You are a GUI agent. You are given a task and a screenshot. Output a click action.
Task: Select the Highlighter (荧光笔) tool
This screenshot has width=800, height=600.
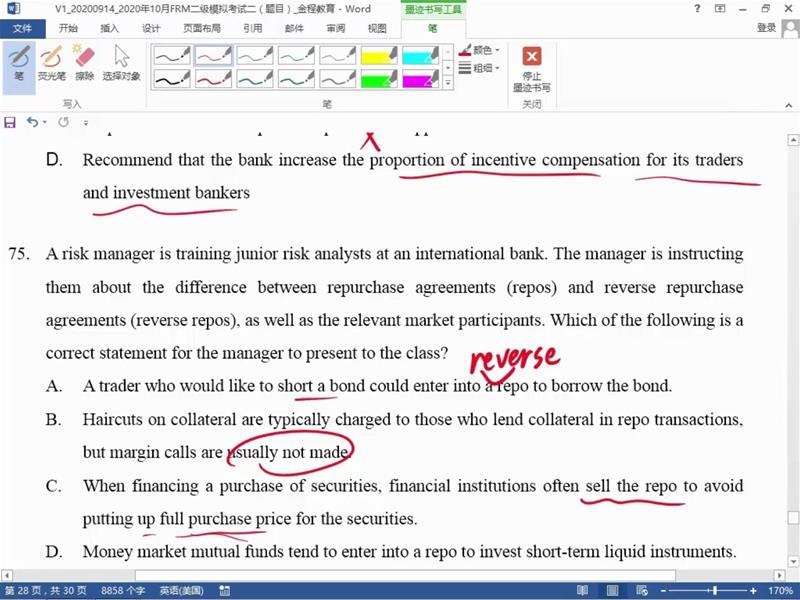(x=51, y=63)
